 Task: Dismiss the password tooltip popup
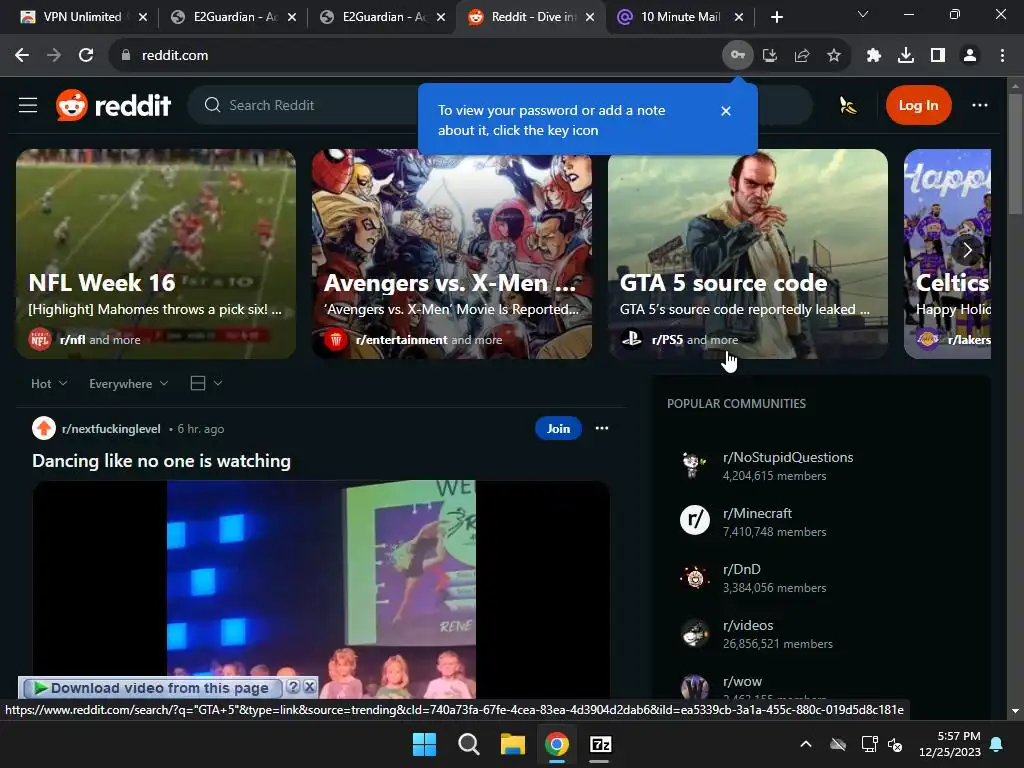(726, 111)
